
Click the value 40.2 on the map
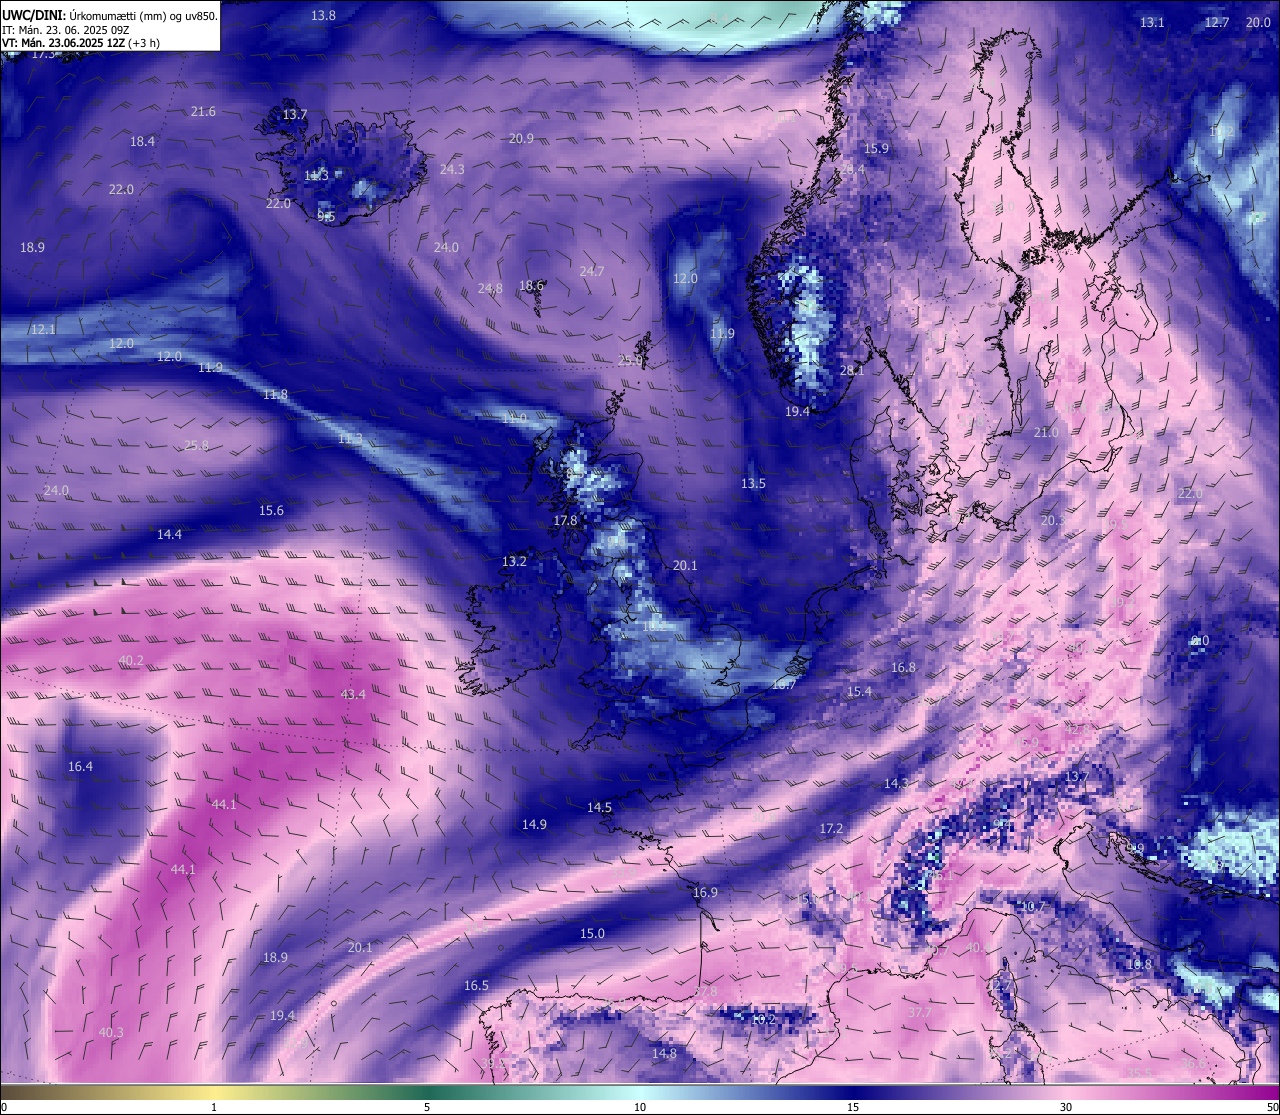[131, 660]
